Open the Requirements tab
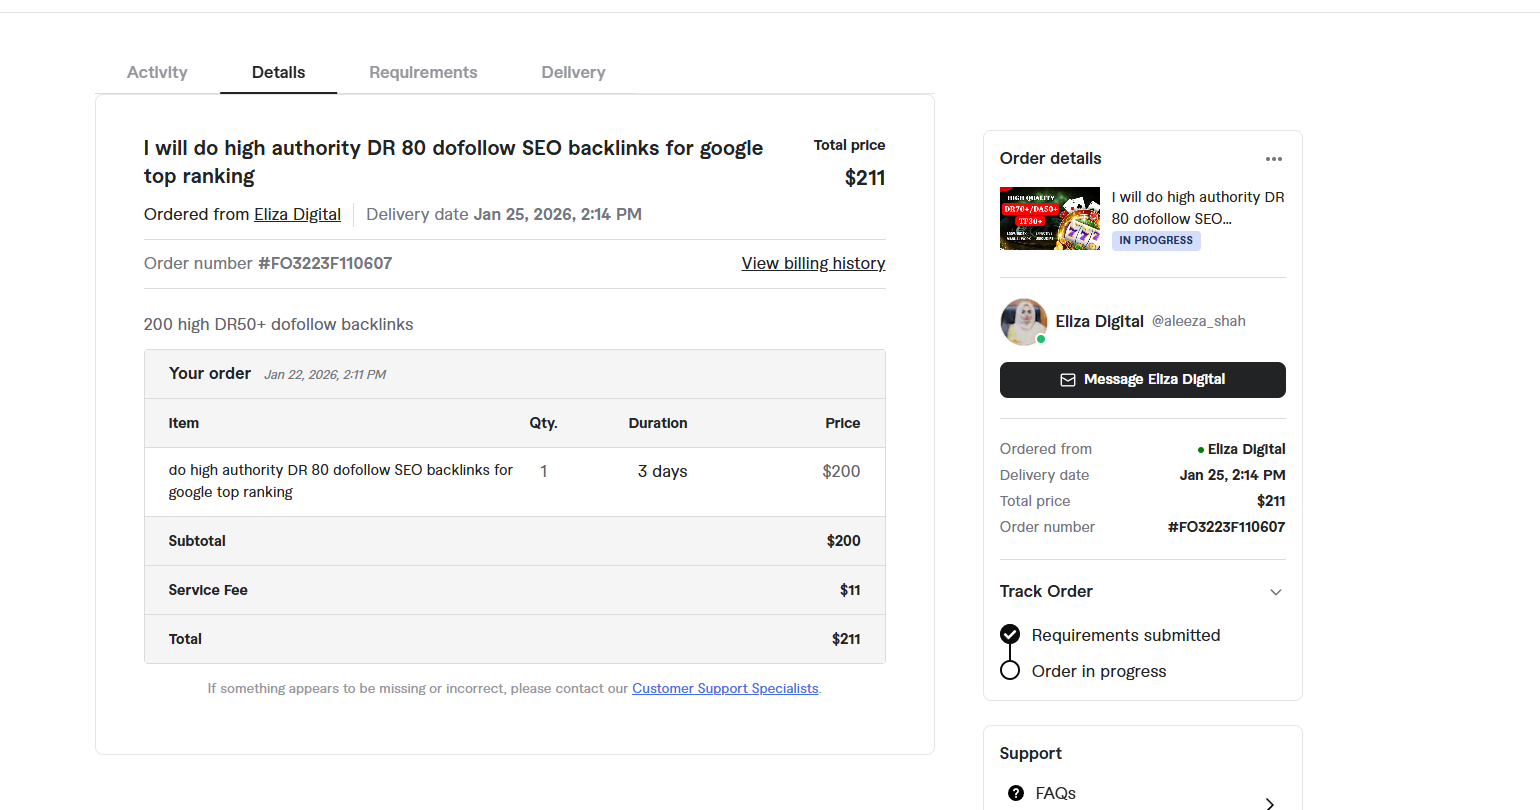Image resolution: width=1540 pixels, height=810 pixels. pyautogui.click(x=423, y=72)
